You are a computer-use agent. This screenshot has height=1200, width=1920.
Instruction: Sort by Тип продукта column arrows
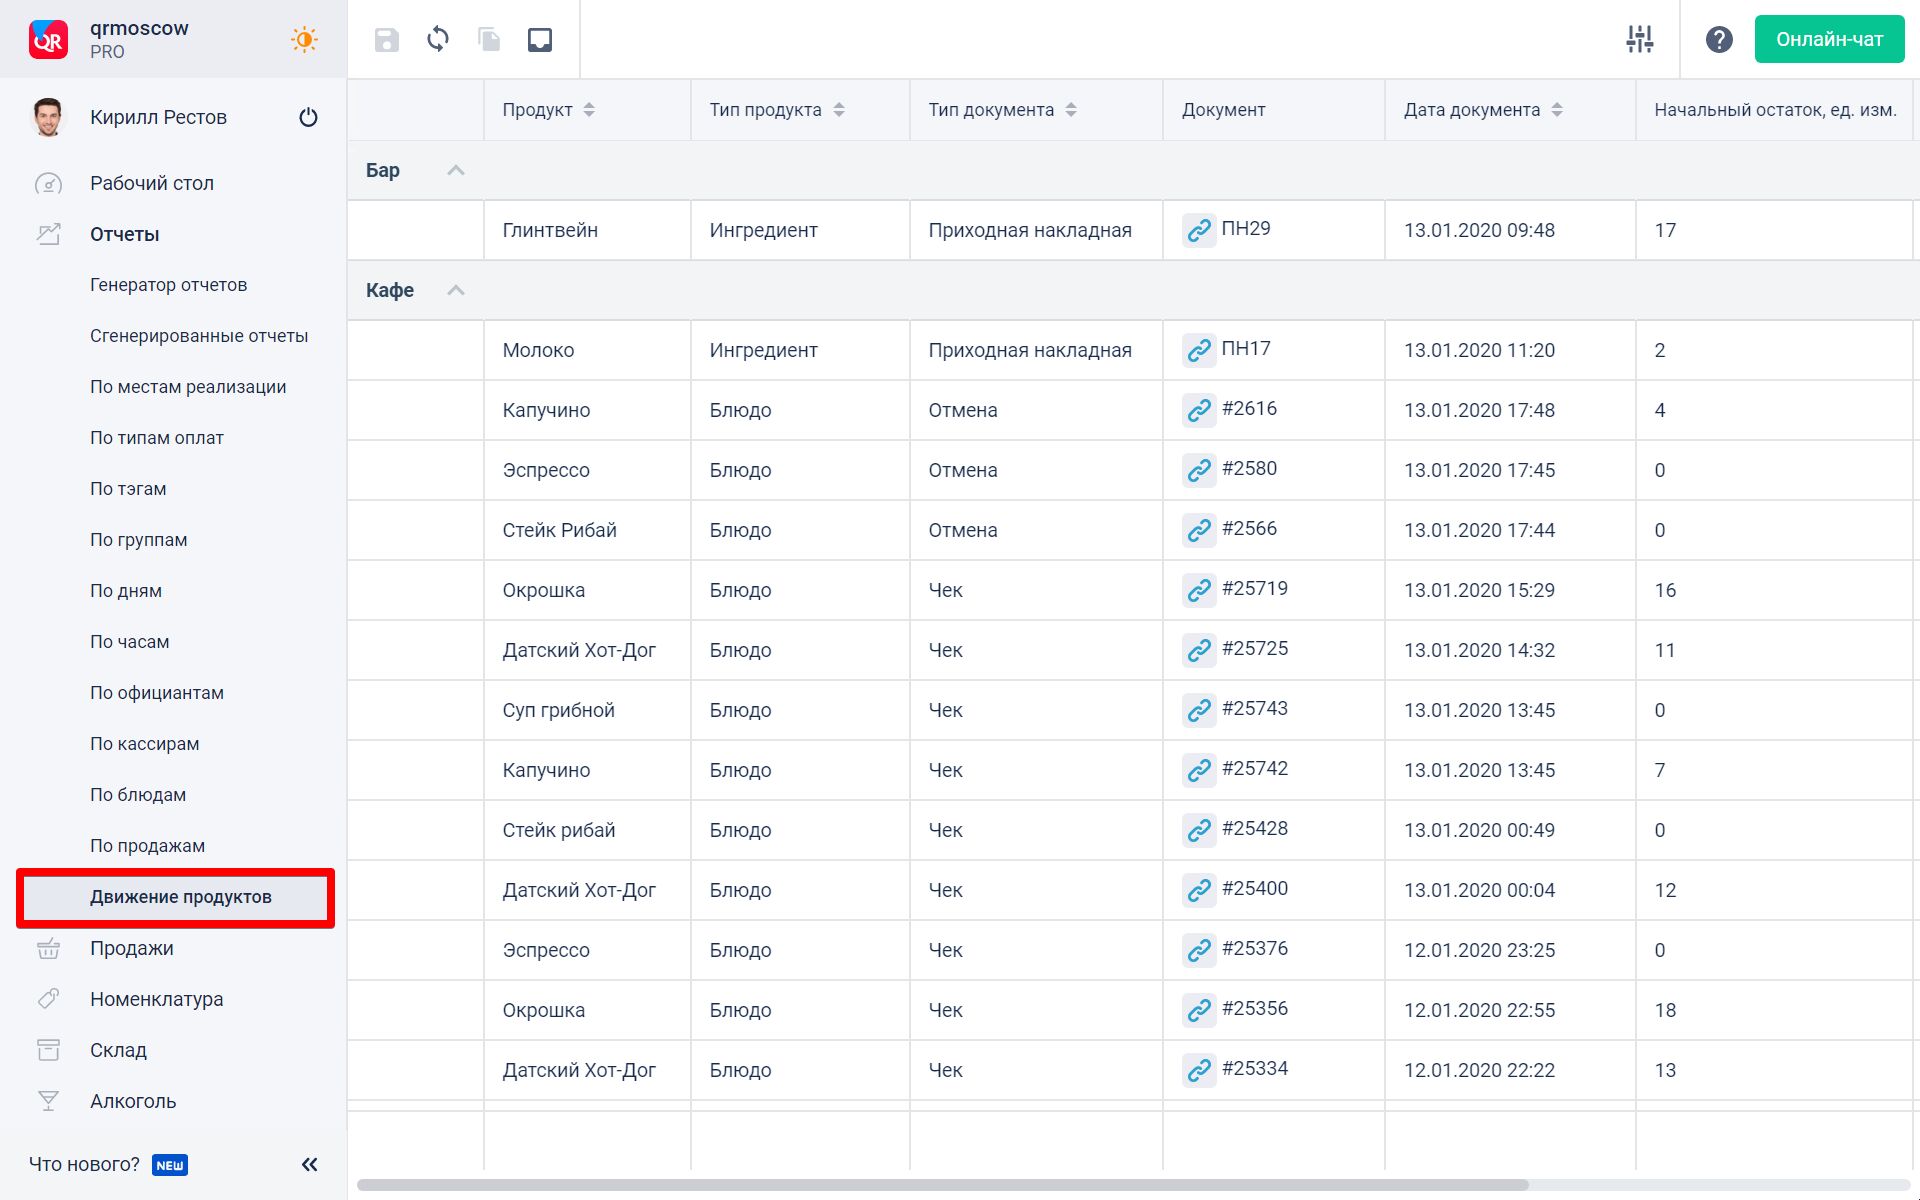pos(839,110)
